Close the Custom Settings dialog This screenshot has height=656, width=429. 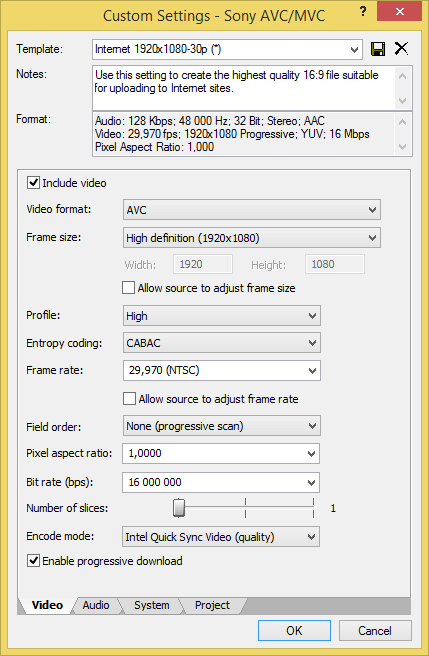pos(399,12)
